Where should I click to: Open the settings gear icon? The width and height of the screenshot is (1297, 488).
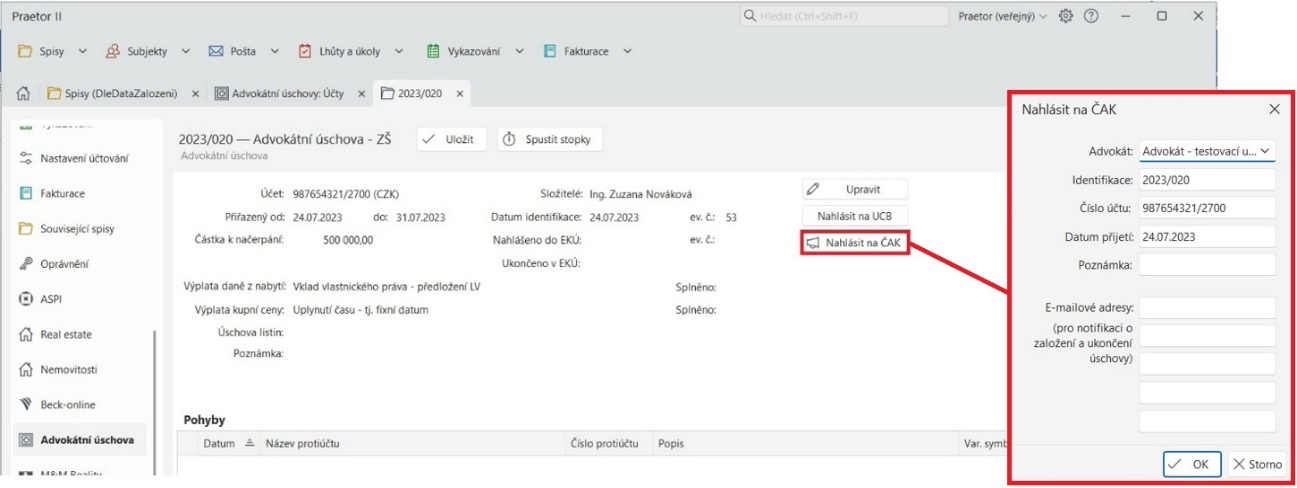pos(1066,16)
